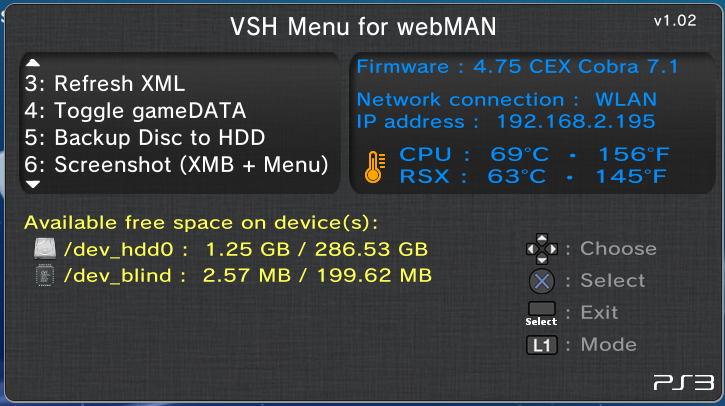725x406 pixels.
Task: Select menu item 3: Refresh XML
Action: (105, 84)
